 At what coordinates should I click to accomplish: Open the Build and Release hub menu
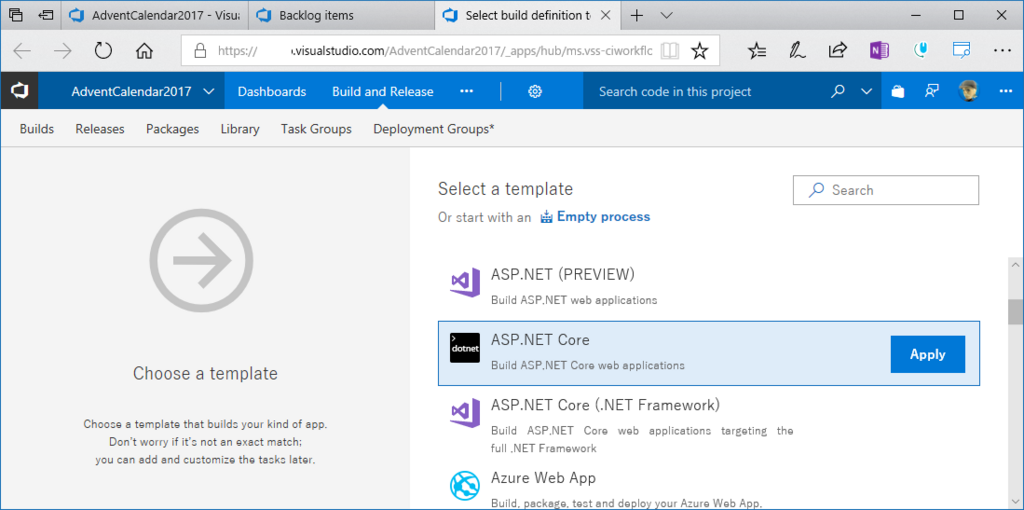[383, 91]
